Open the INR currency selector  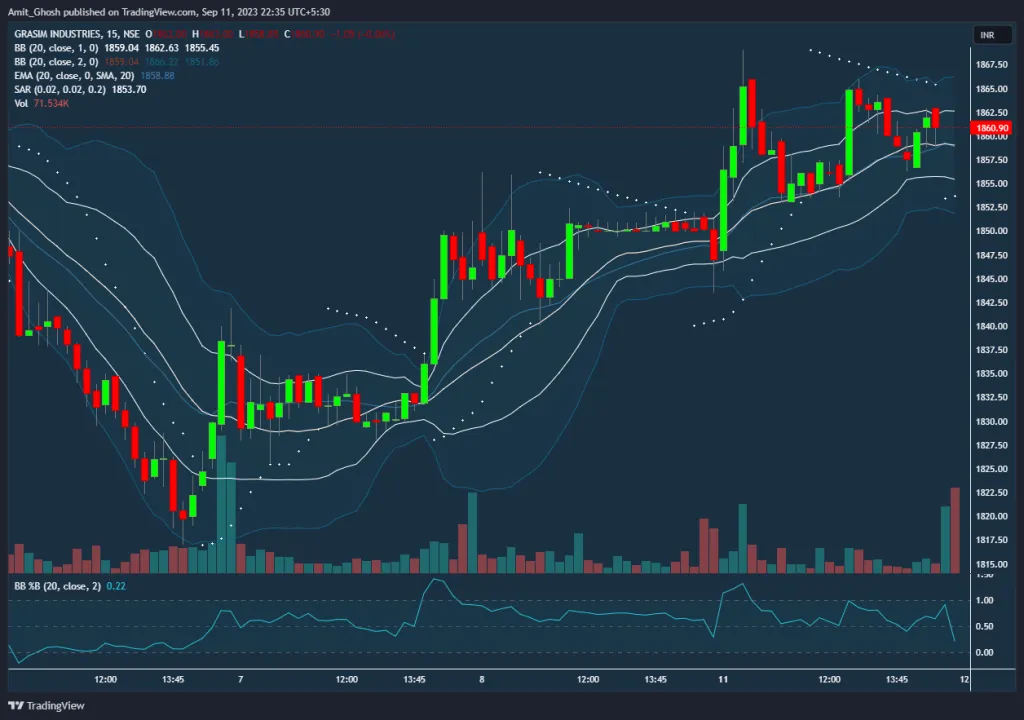(985, 36)
